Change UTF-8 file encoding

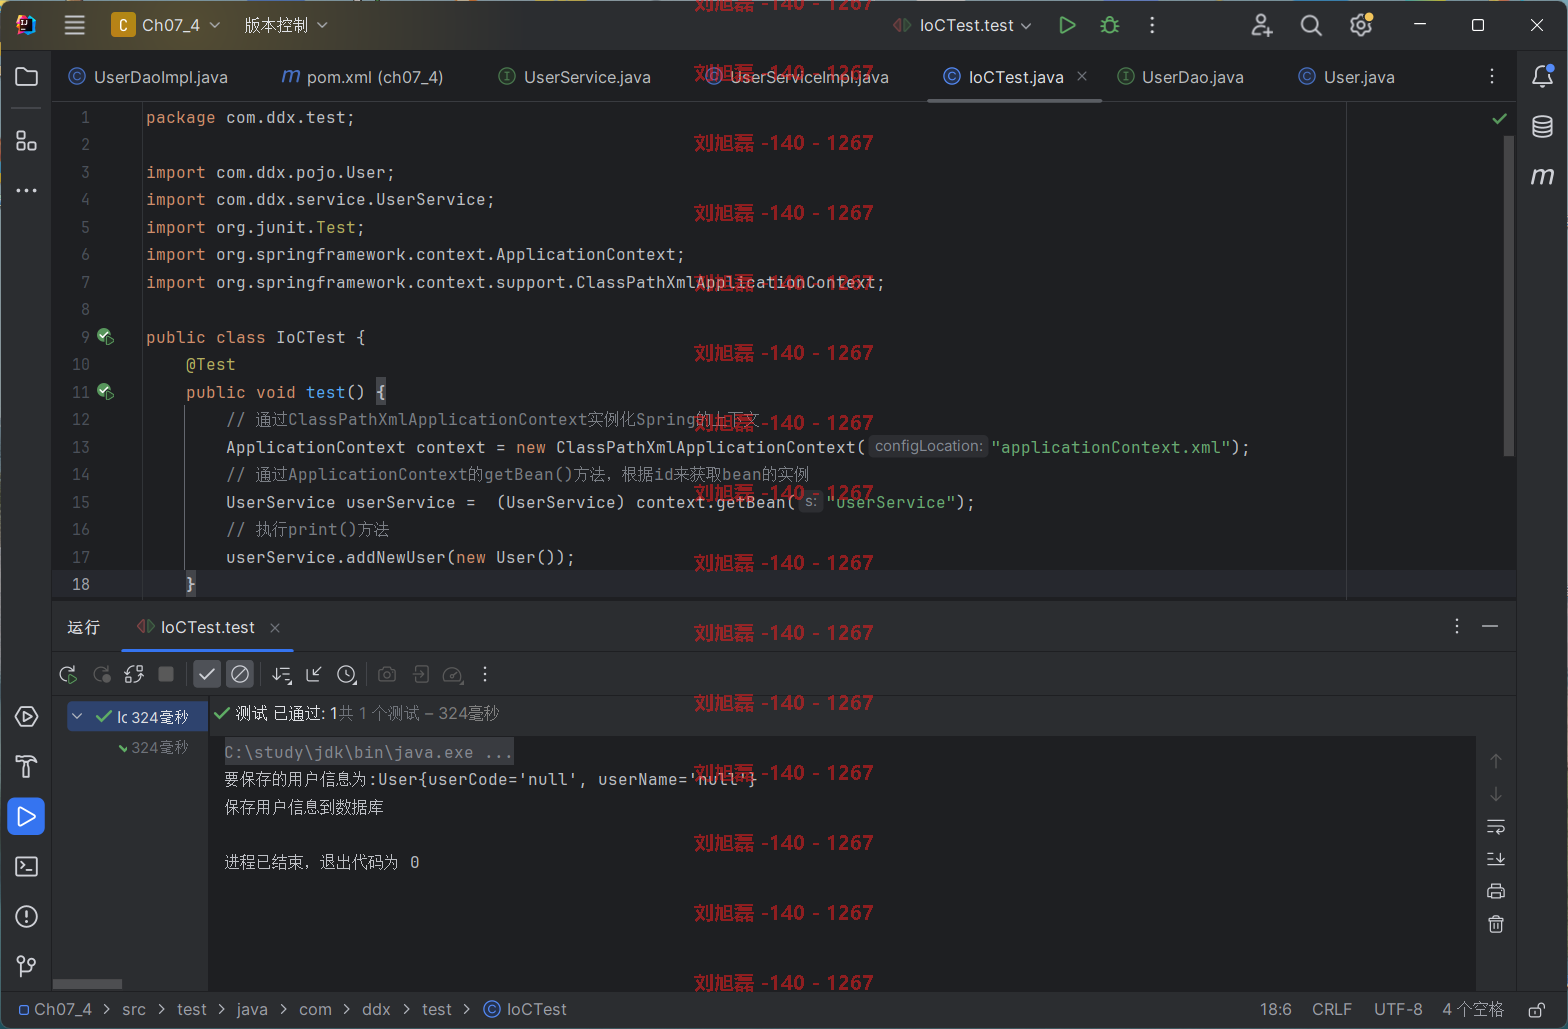1398,1010
